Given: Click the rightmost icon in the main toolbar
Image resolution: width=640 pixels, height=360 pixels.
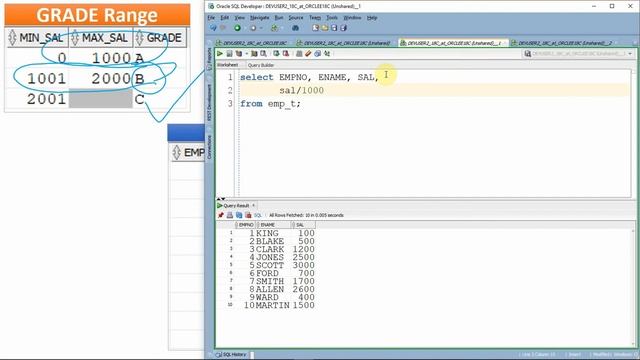Looking at the screenshot, I should pos(344,28).
